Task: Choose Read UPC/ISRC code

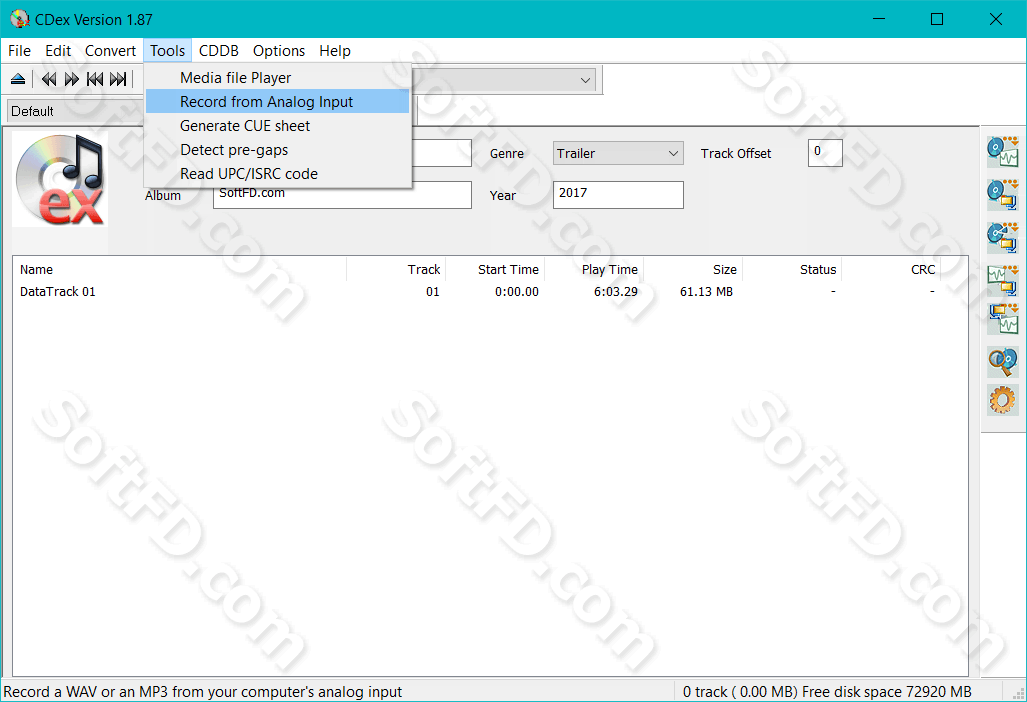Action: [278, 174]
